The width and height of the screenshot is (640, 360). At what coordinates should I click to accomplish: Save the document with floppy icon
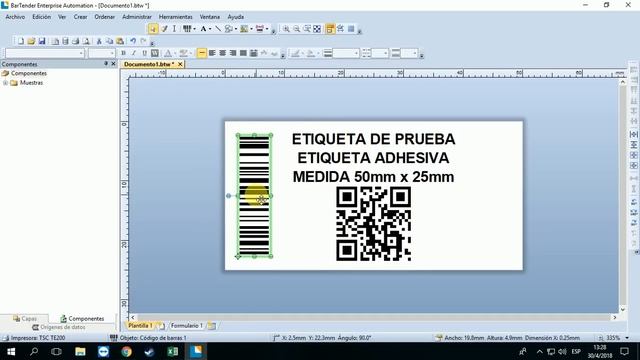pyautogui.click(x=42, y=41)
